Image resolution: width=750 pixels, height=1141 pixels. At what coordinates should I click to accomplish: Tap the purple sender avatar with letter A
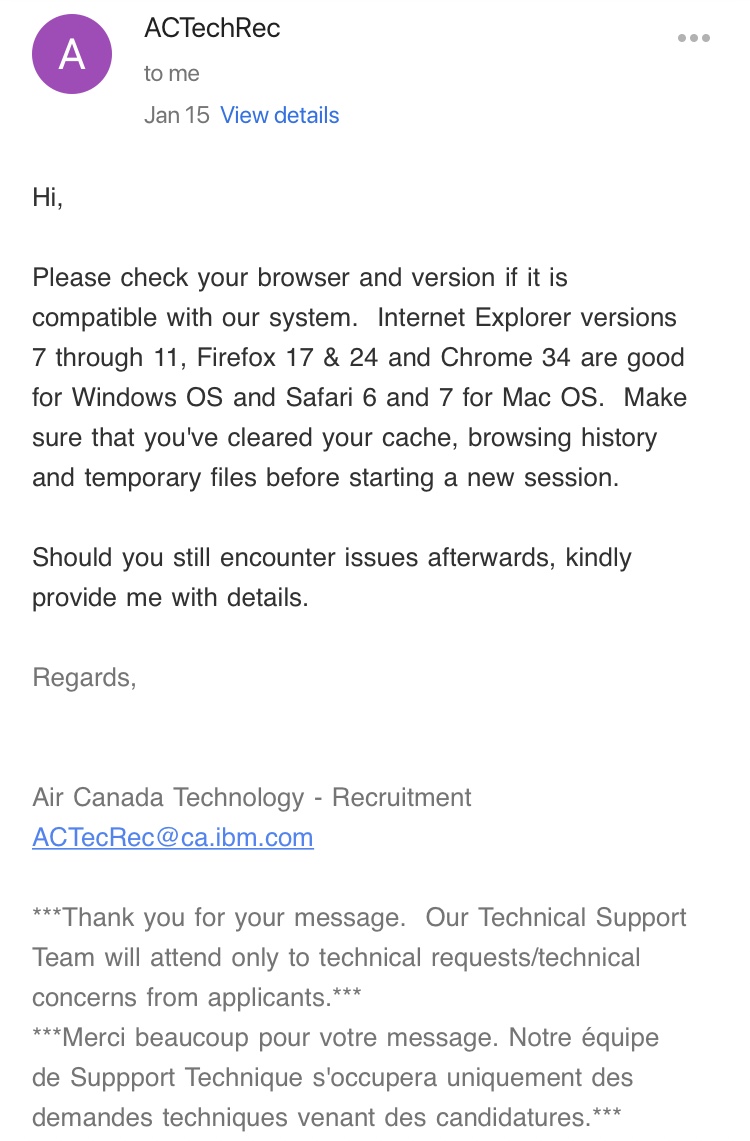72,55
